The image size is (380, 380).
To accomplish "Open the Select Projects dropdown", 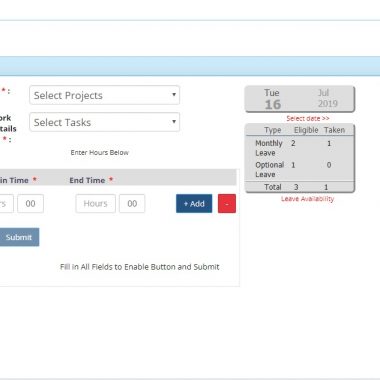I will pos(105,95).
